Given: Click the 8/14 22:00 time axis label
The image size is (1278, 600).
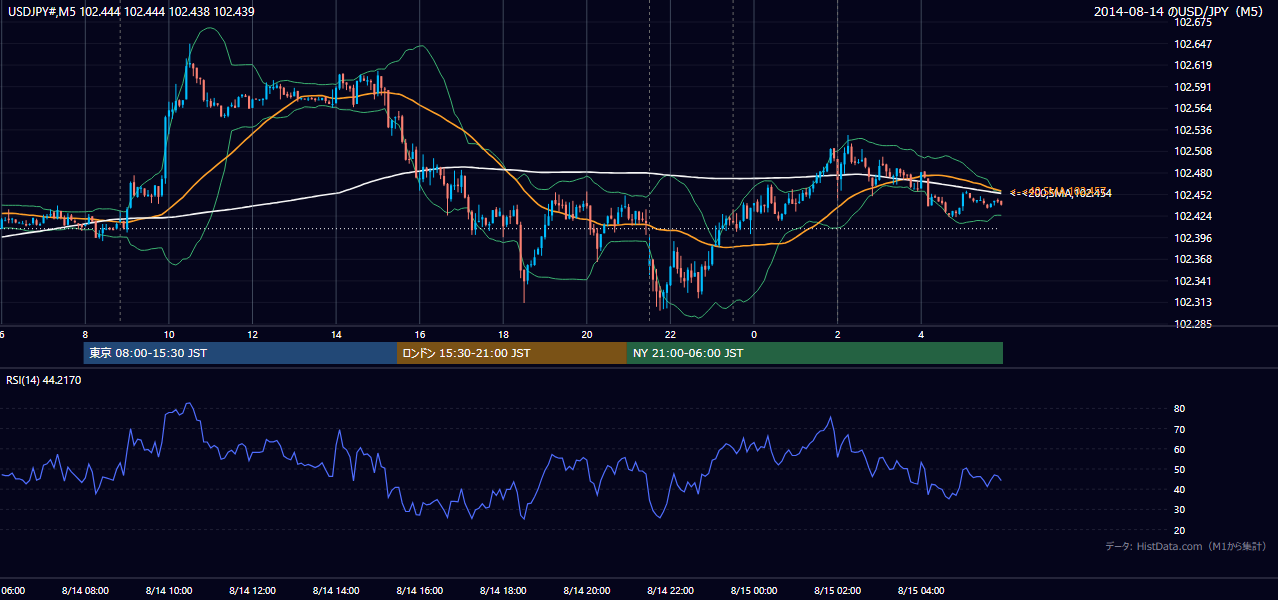Looking at the screenshot, I should tap(670, 590).
